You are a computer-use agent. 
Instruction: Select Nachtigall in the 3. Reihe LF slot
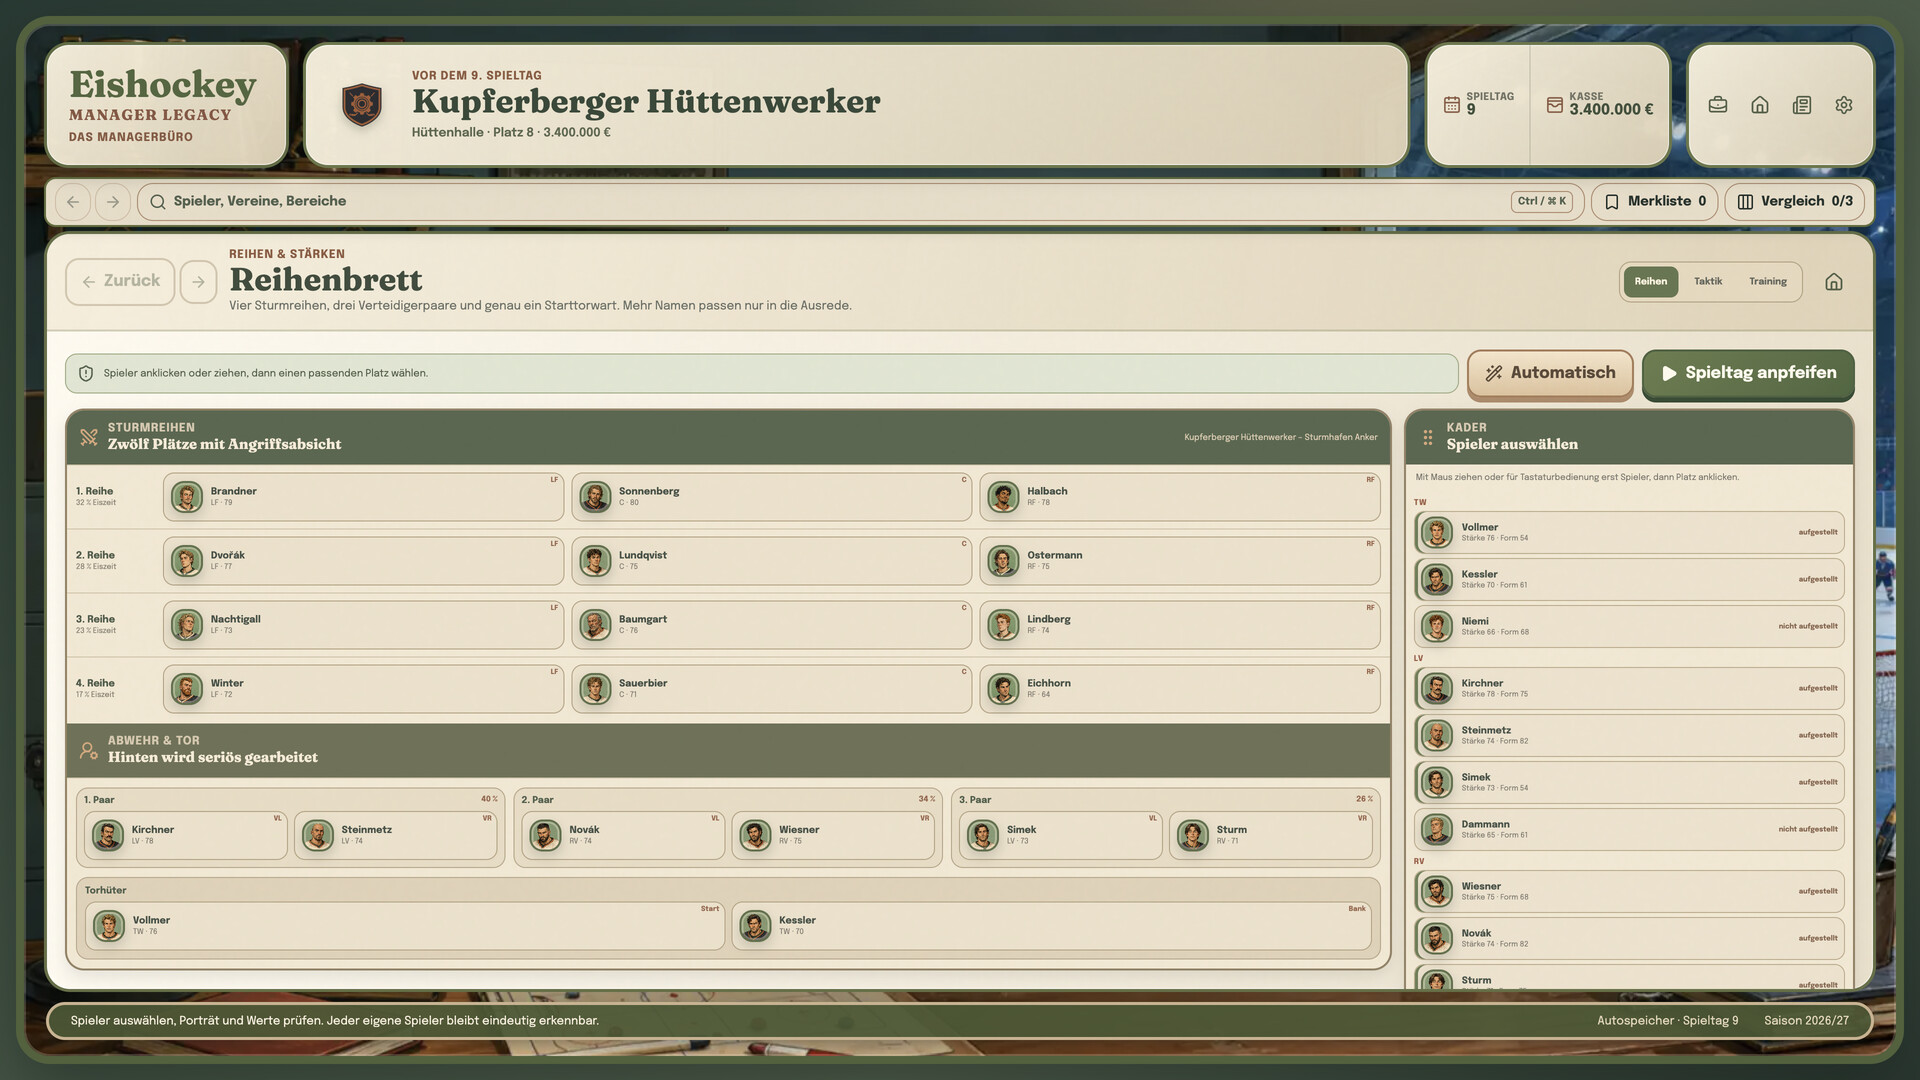tap(363, 625)
